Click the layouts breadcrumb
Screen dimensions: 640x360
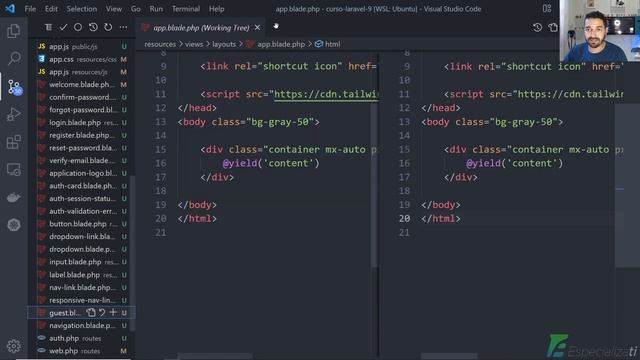(224, 44)
